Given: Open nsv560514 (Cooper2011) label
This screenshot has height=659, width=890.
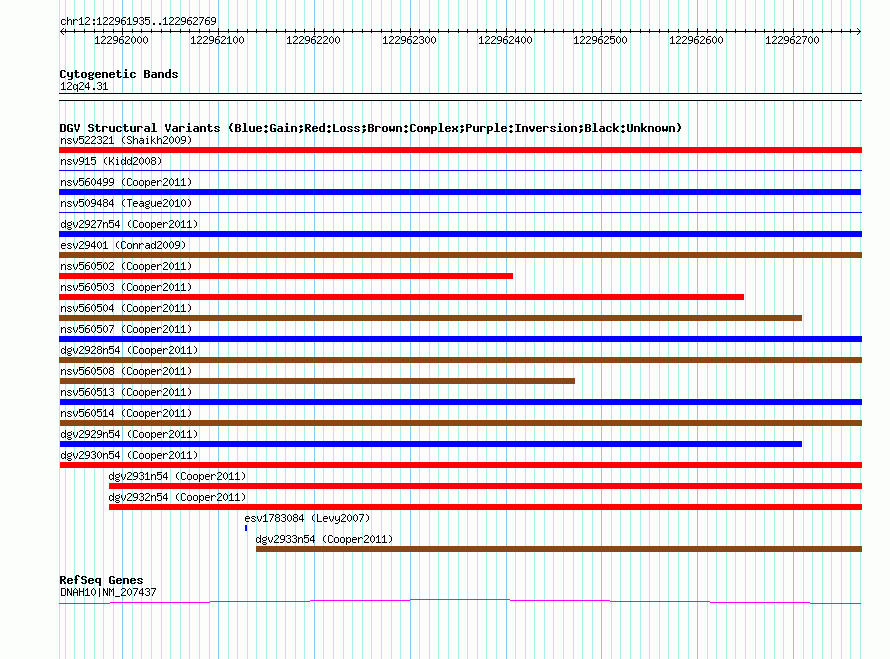Looking at the screenshot, I should point(126,413).
